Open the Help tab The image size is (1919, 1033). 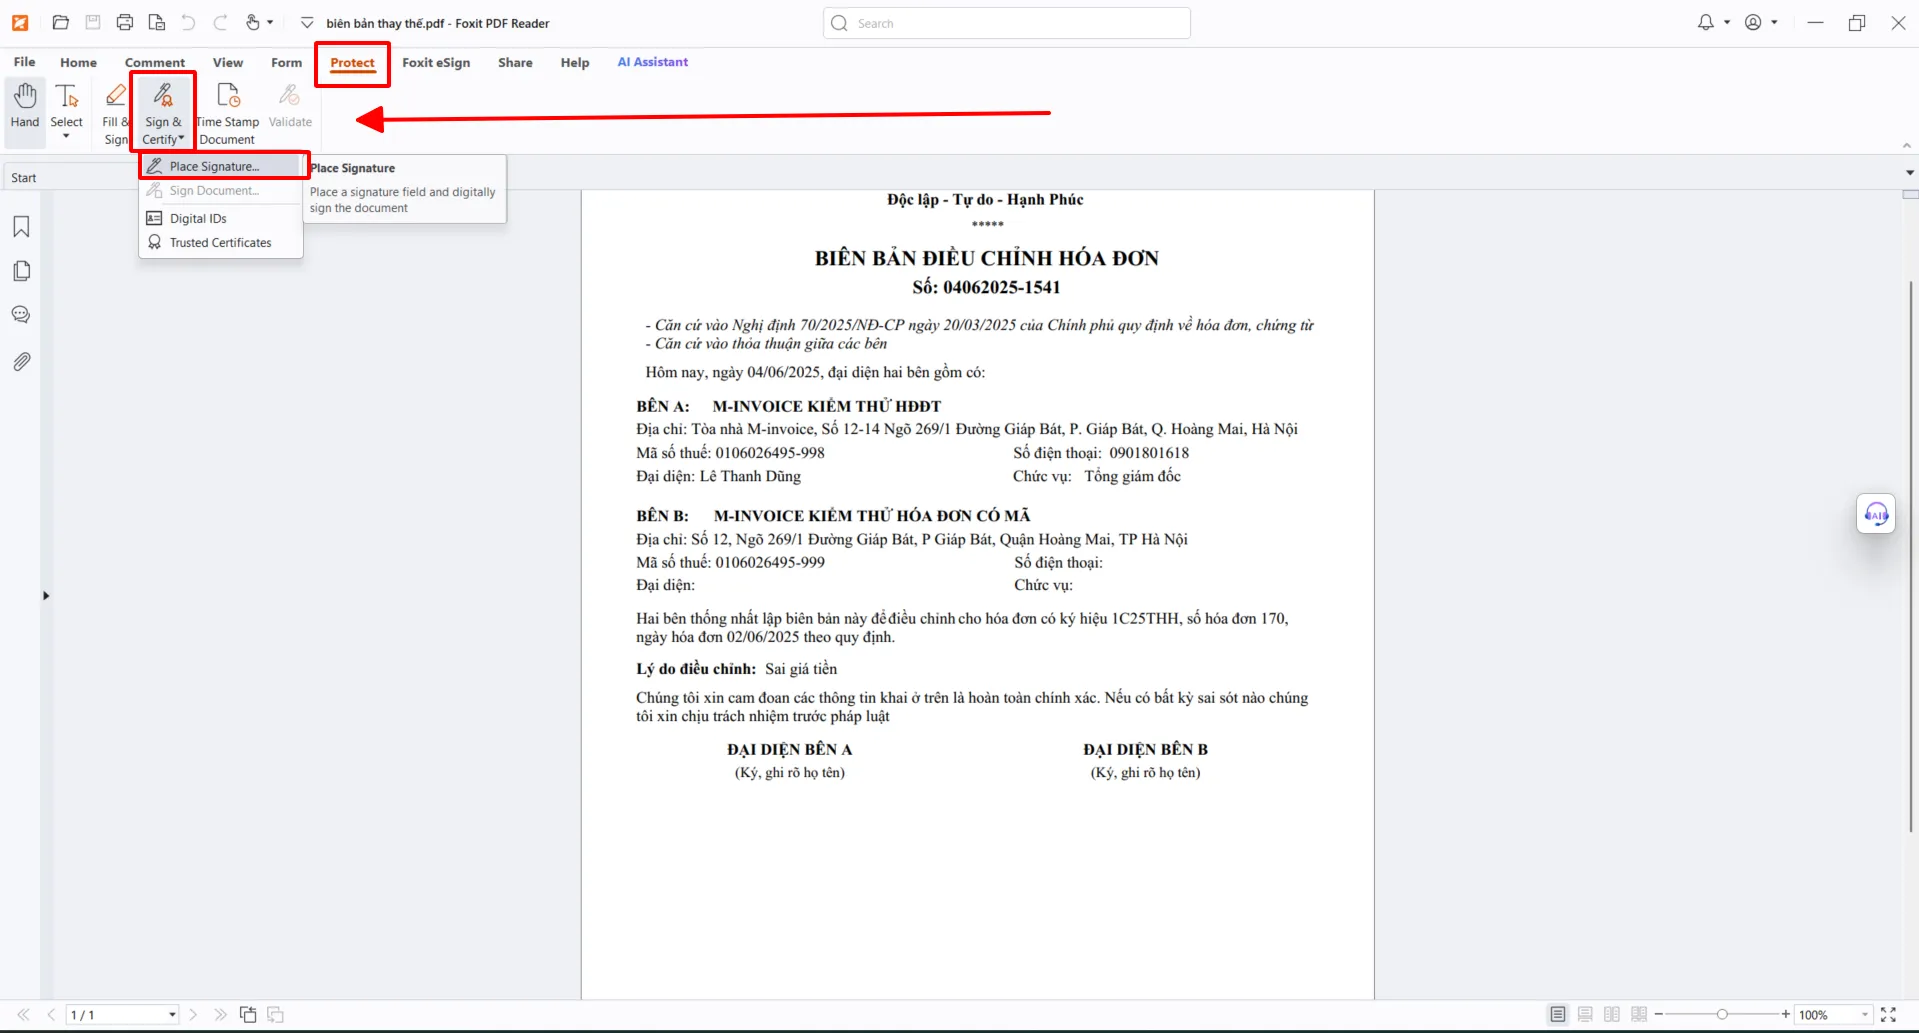click(575, 62)
